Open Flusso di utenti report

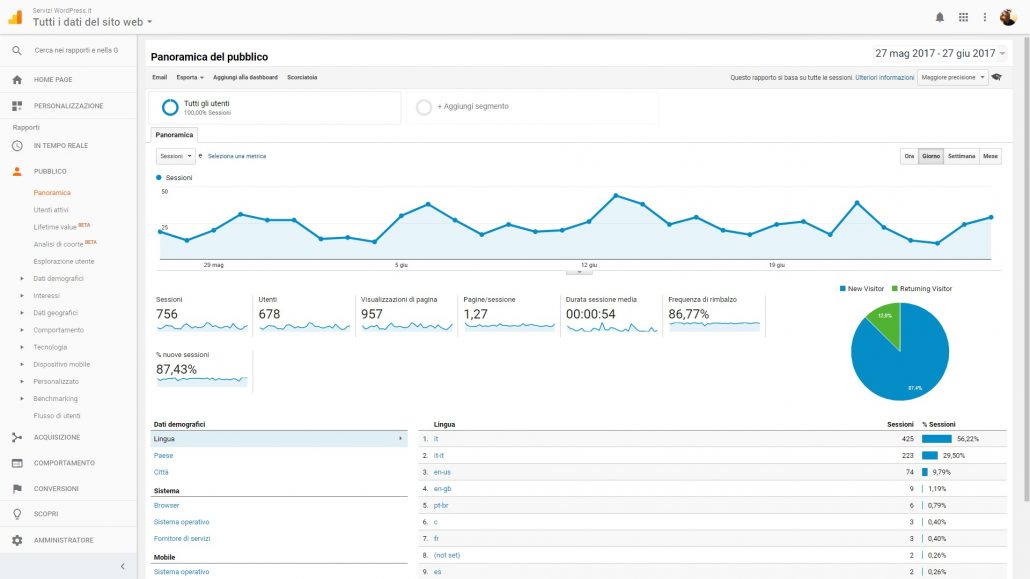coord(56,415)
